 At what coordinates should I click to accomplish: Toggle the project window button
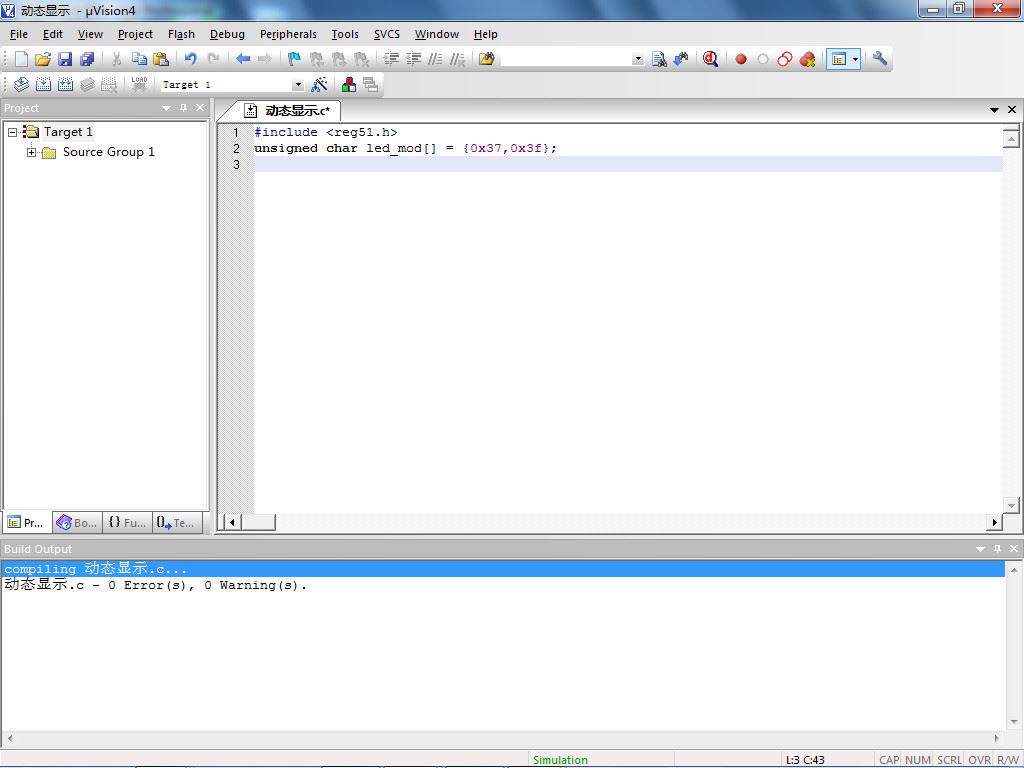pos(839,59)
